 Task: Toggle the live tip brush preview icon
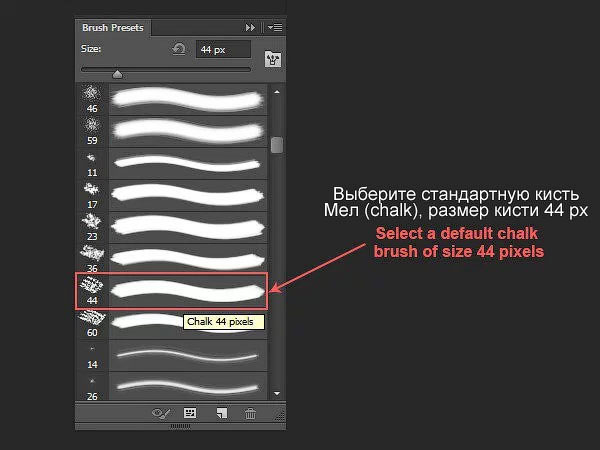pos(161,413)
